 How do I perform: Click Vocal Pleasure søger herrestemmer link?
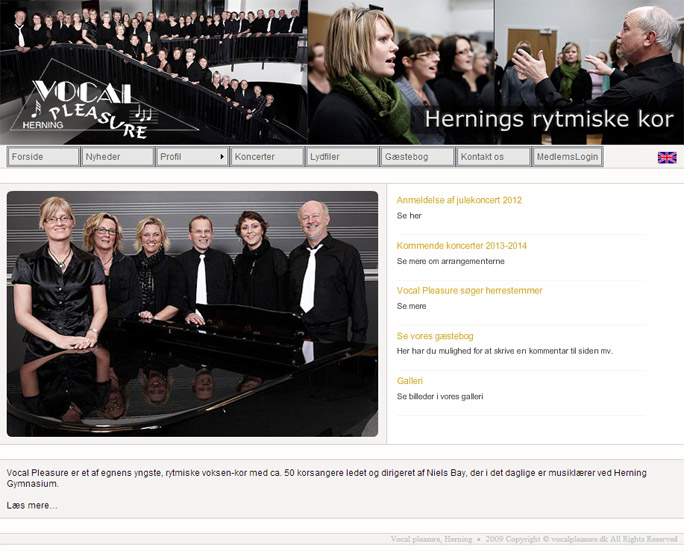coord(469,291)
